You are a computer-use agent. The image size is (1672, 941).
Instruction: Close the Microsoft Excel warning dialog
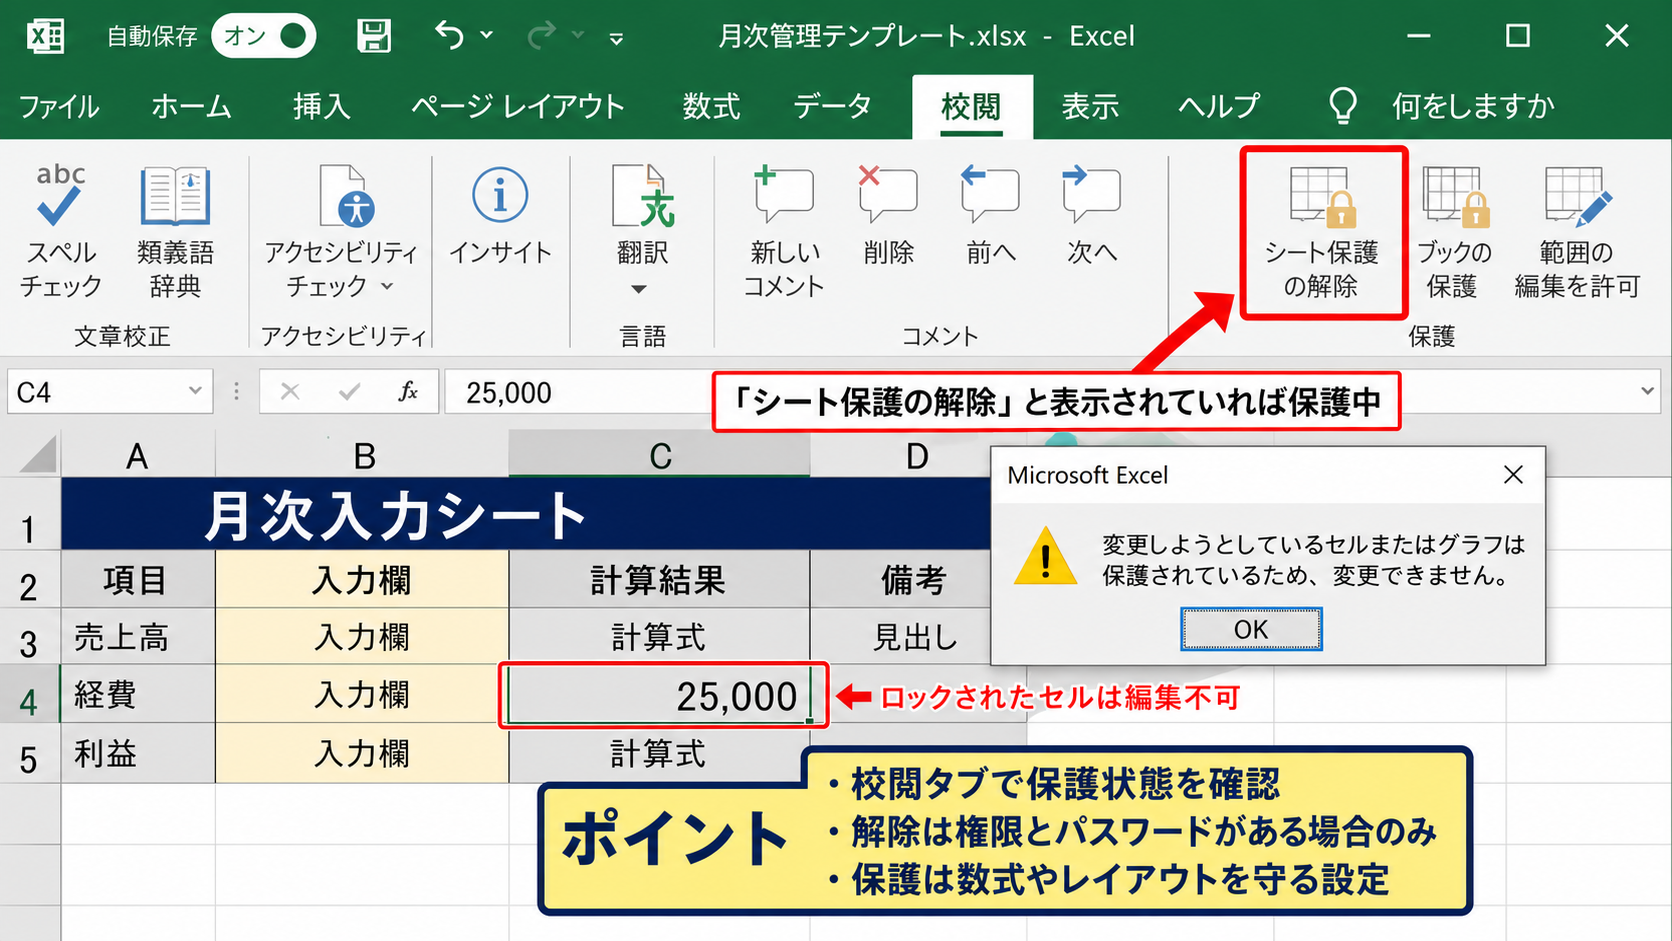[1514, 475]
